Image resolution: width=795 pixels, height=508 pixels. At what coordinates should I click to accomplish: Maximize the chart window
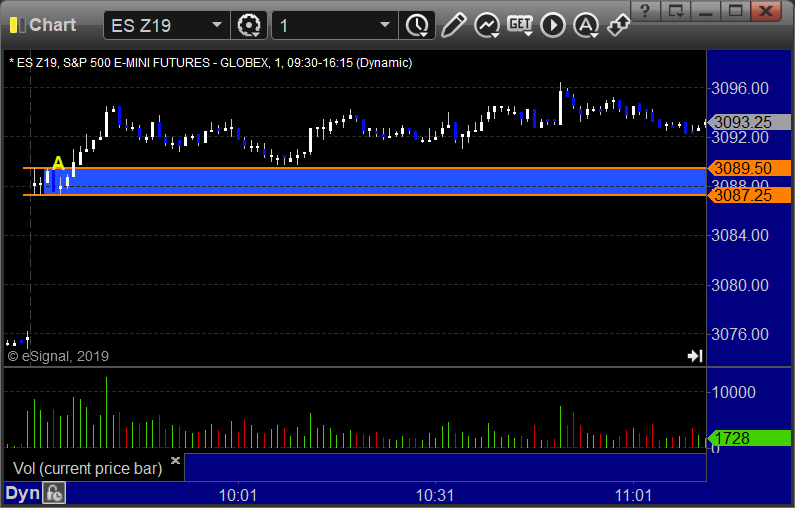point(735,11)
